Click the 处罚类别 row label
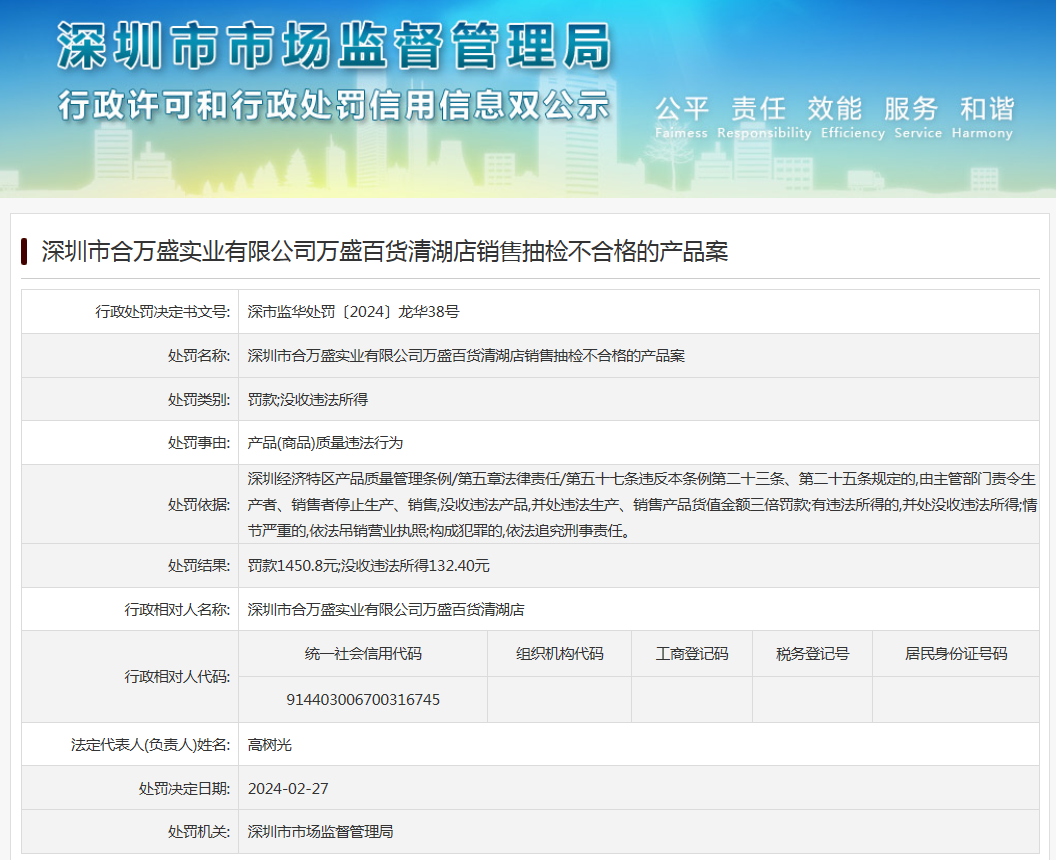1056x860 pixels. (x=199, y=399)
